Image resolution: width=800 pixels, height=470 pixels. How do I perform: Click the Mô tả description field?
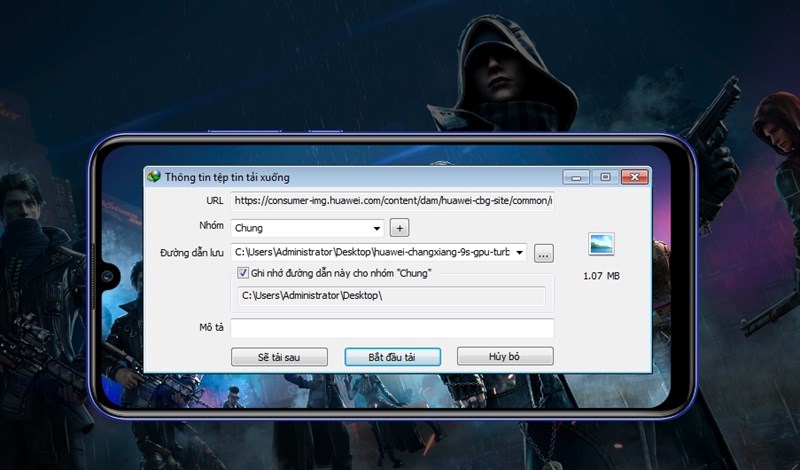click(x=392, y=328)
